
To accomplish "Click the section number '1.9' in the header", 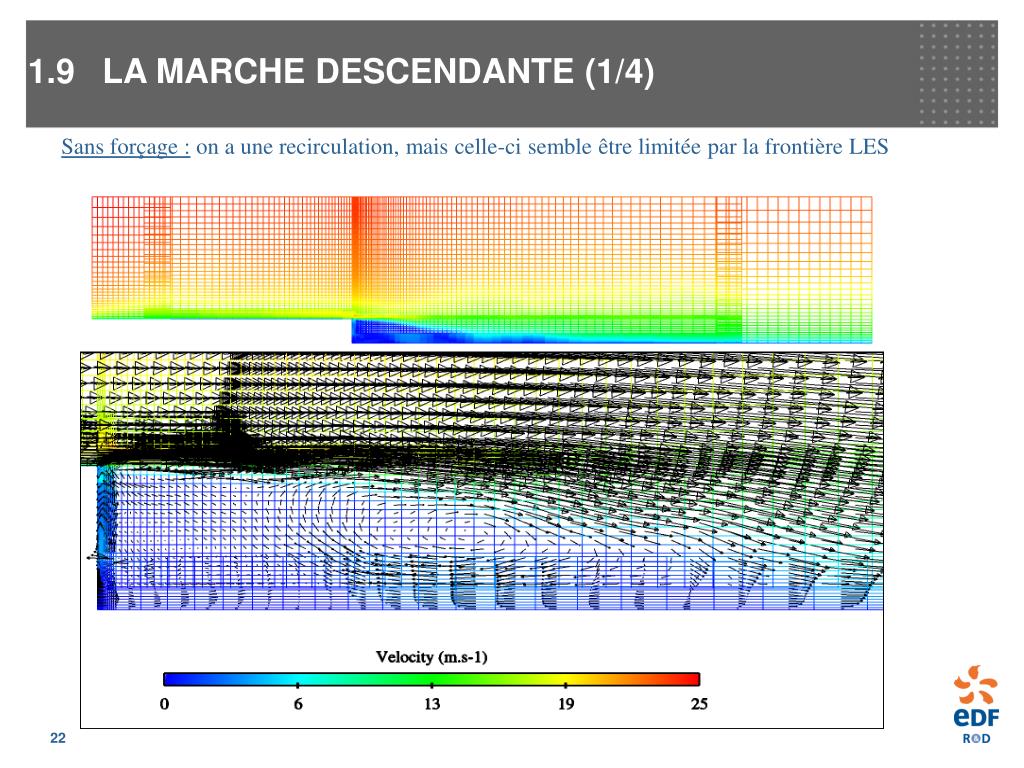I will 52,72.
